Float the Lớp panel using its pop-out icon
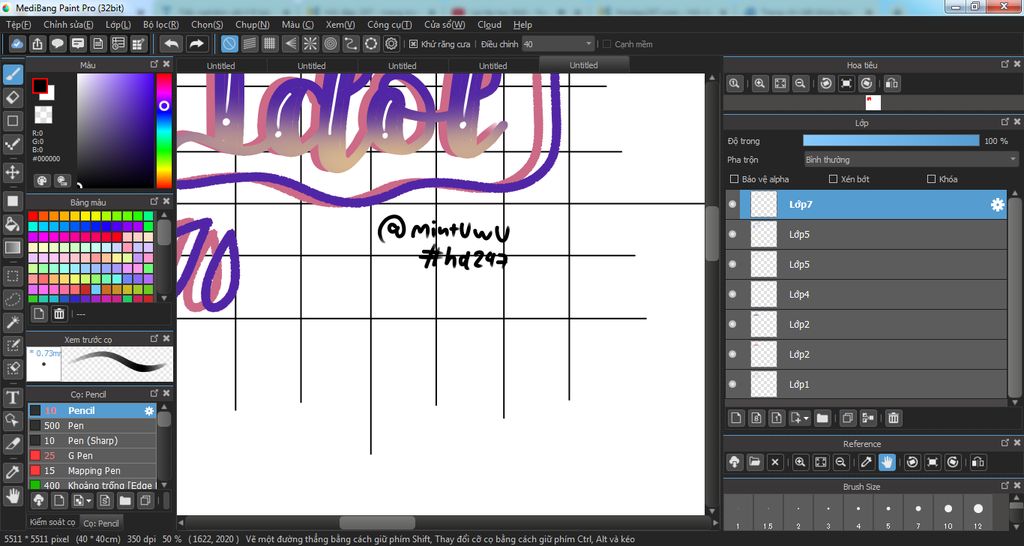Viewport: 1024px width, 546px height. [x=1005, y=122]
